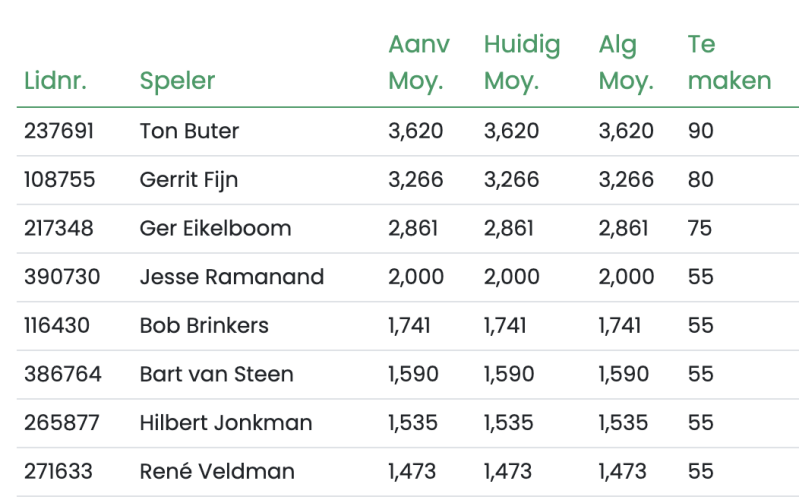The width and height of the screenshot is (799, 500).
Task: Open player Ton Buter
Action: pyautogui.click(x=189, y=131)
